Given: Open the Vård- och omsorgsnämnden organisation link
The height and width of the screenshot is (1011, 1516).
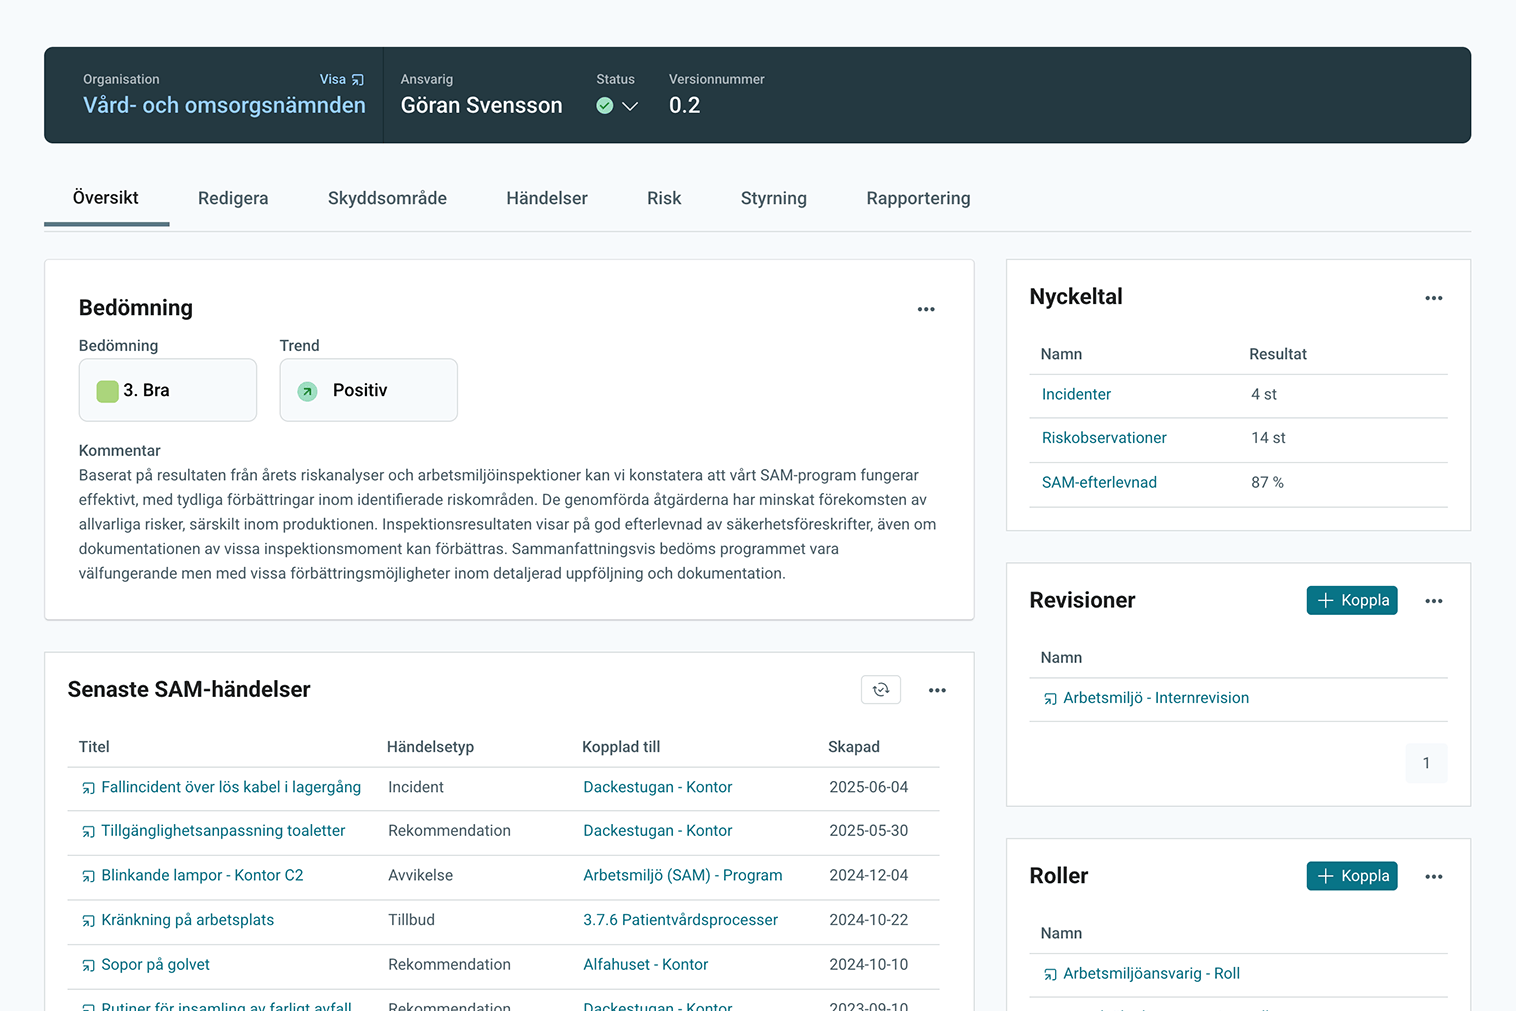Looking at the screenshot, I should click(x=224, y=106).
